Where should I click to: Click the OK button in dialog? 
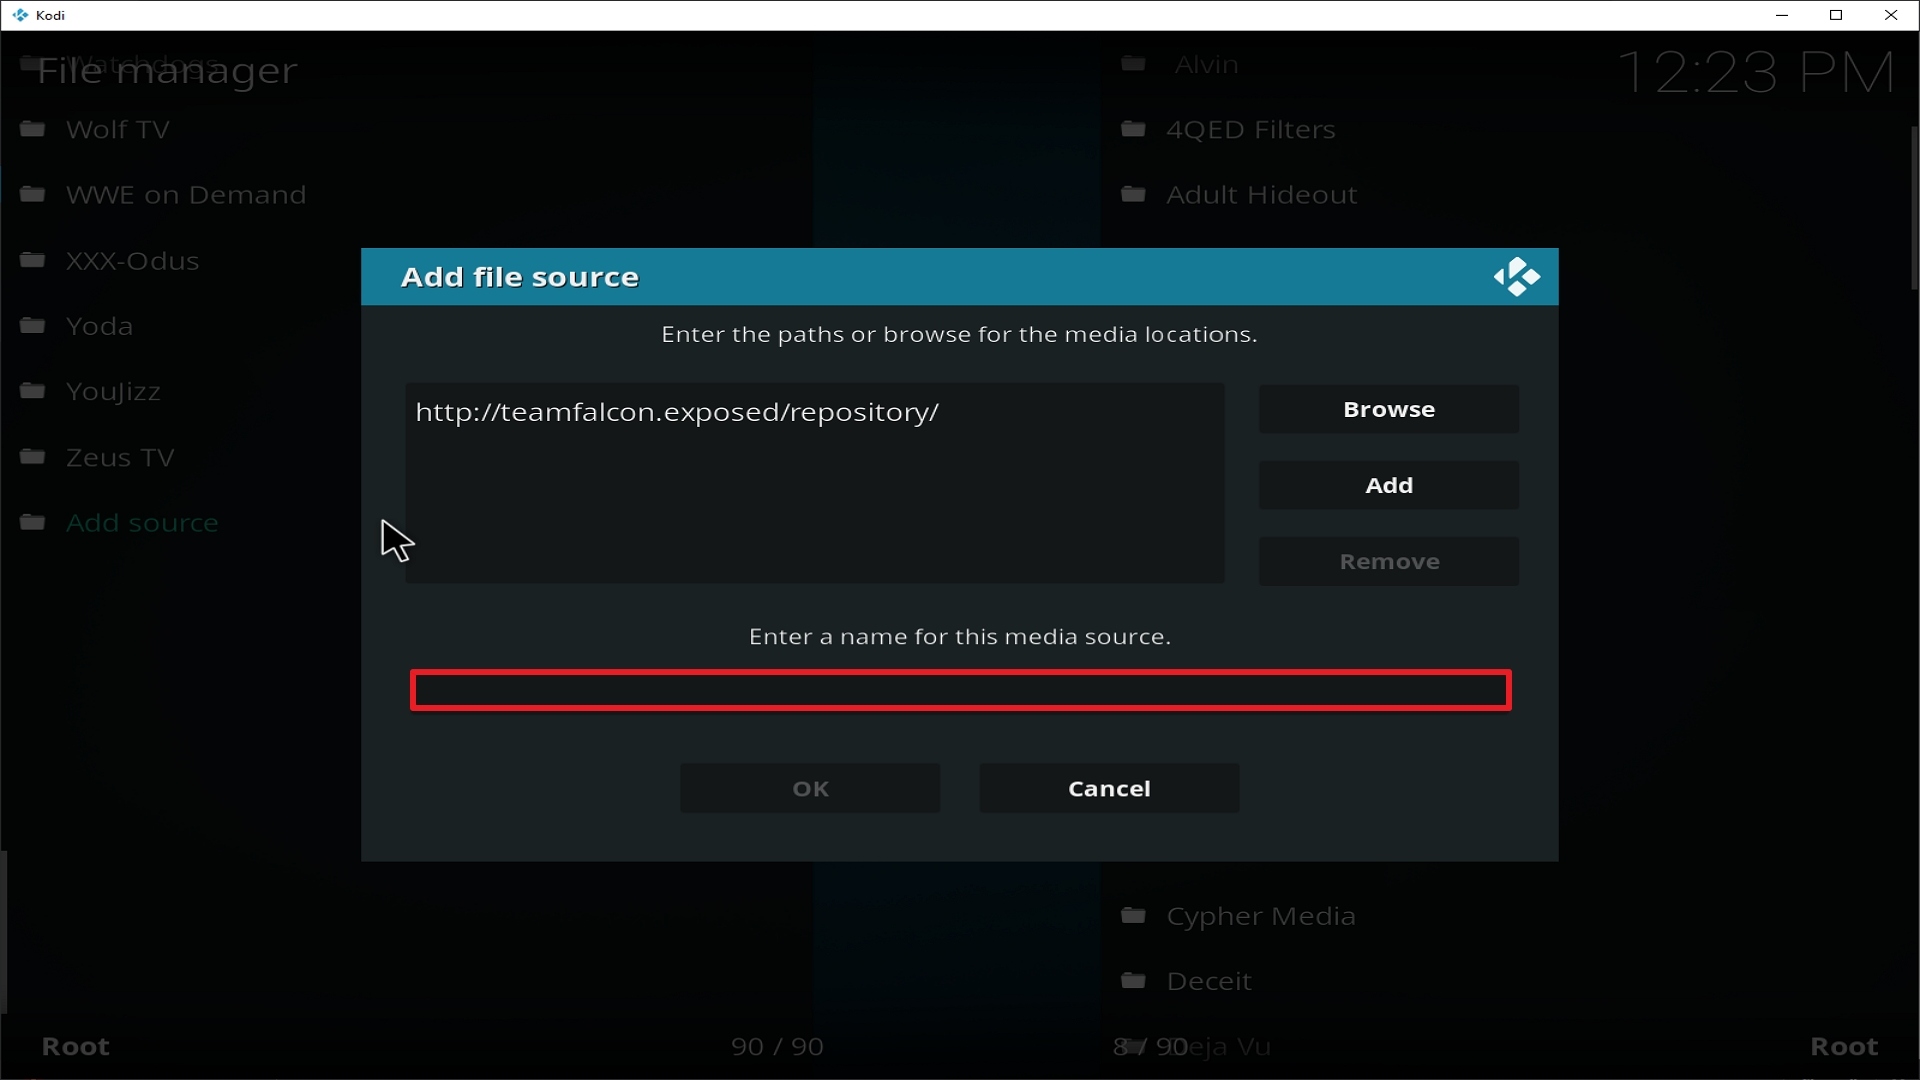tap(810, 788)
